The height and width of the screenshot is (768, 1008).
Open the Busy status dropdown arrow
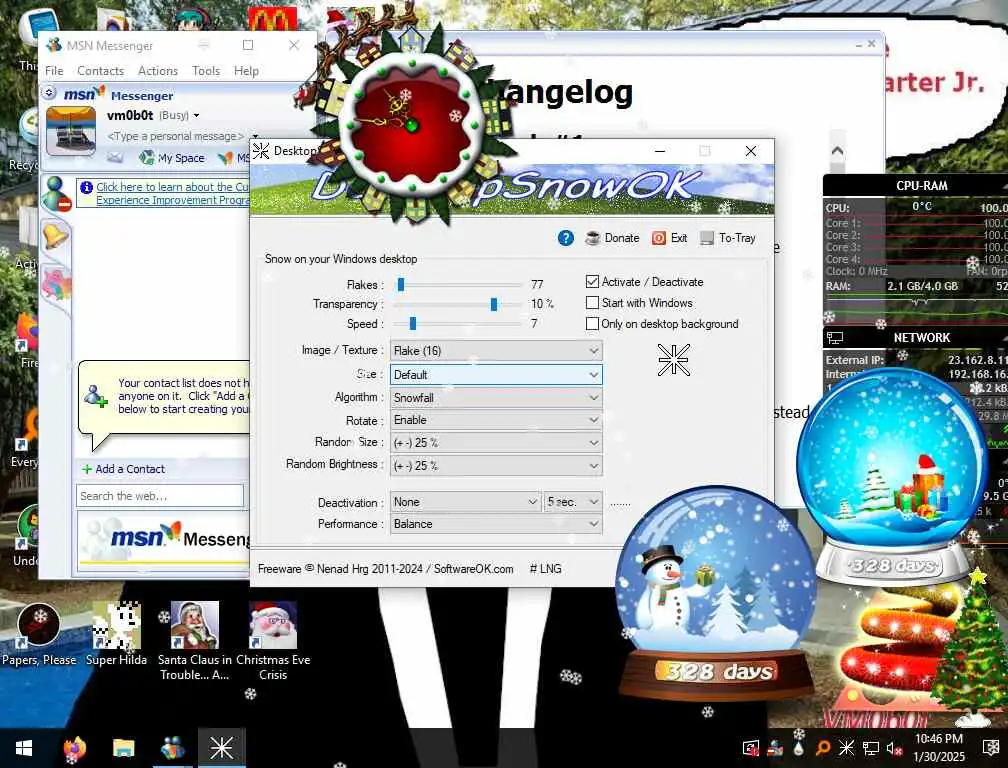tap(196, 116)
